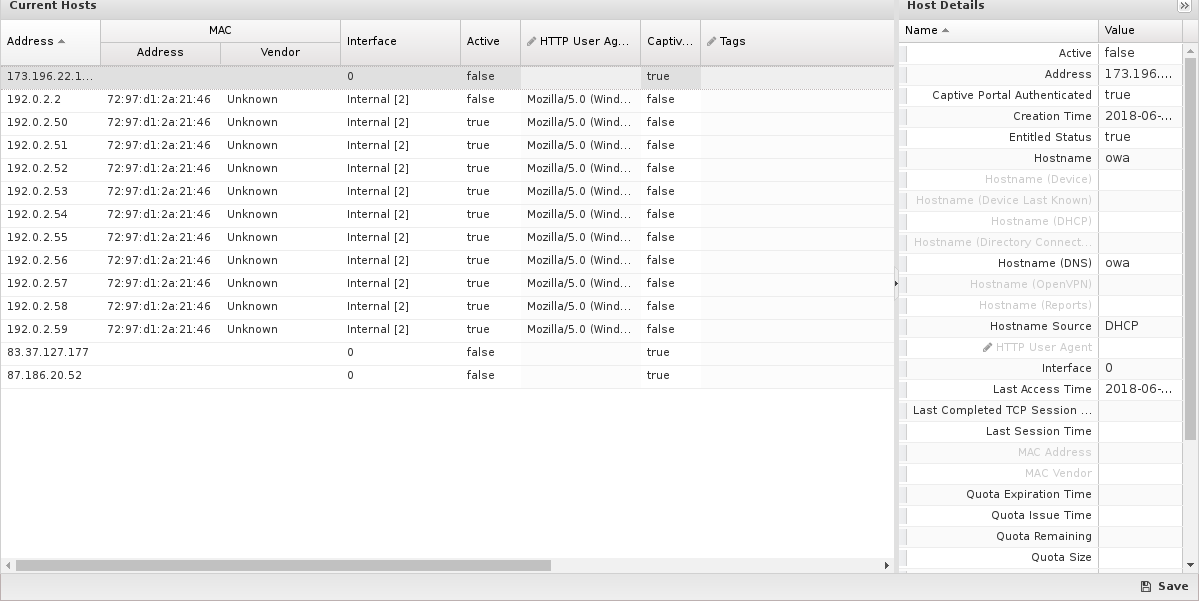Select the host row 192.0.2.59
The height and width of the screenshot is (601, 1199).
[x=447, y=329]
